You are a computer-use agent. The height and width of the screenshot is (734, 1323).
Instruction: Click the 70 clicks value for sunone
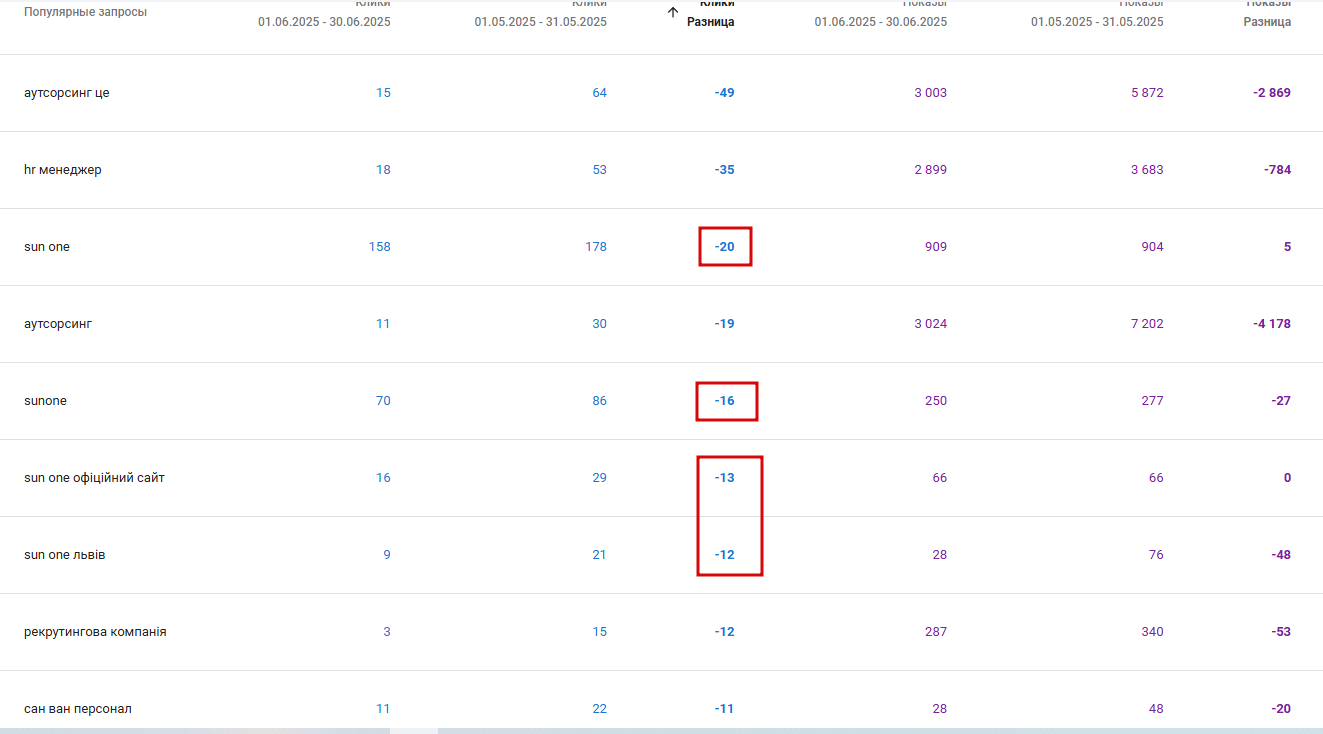[383, 401]
